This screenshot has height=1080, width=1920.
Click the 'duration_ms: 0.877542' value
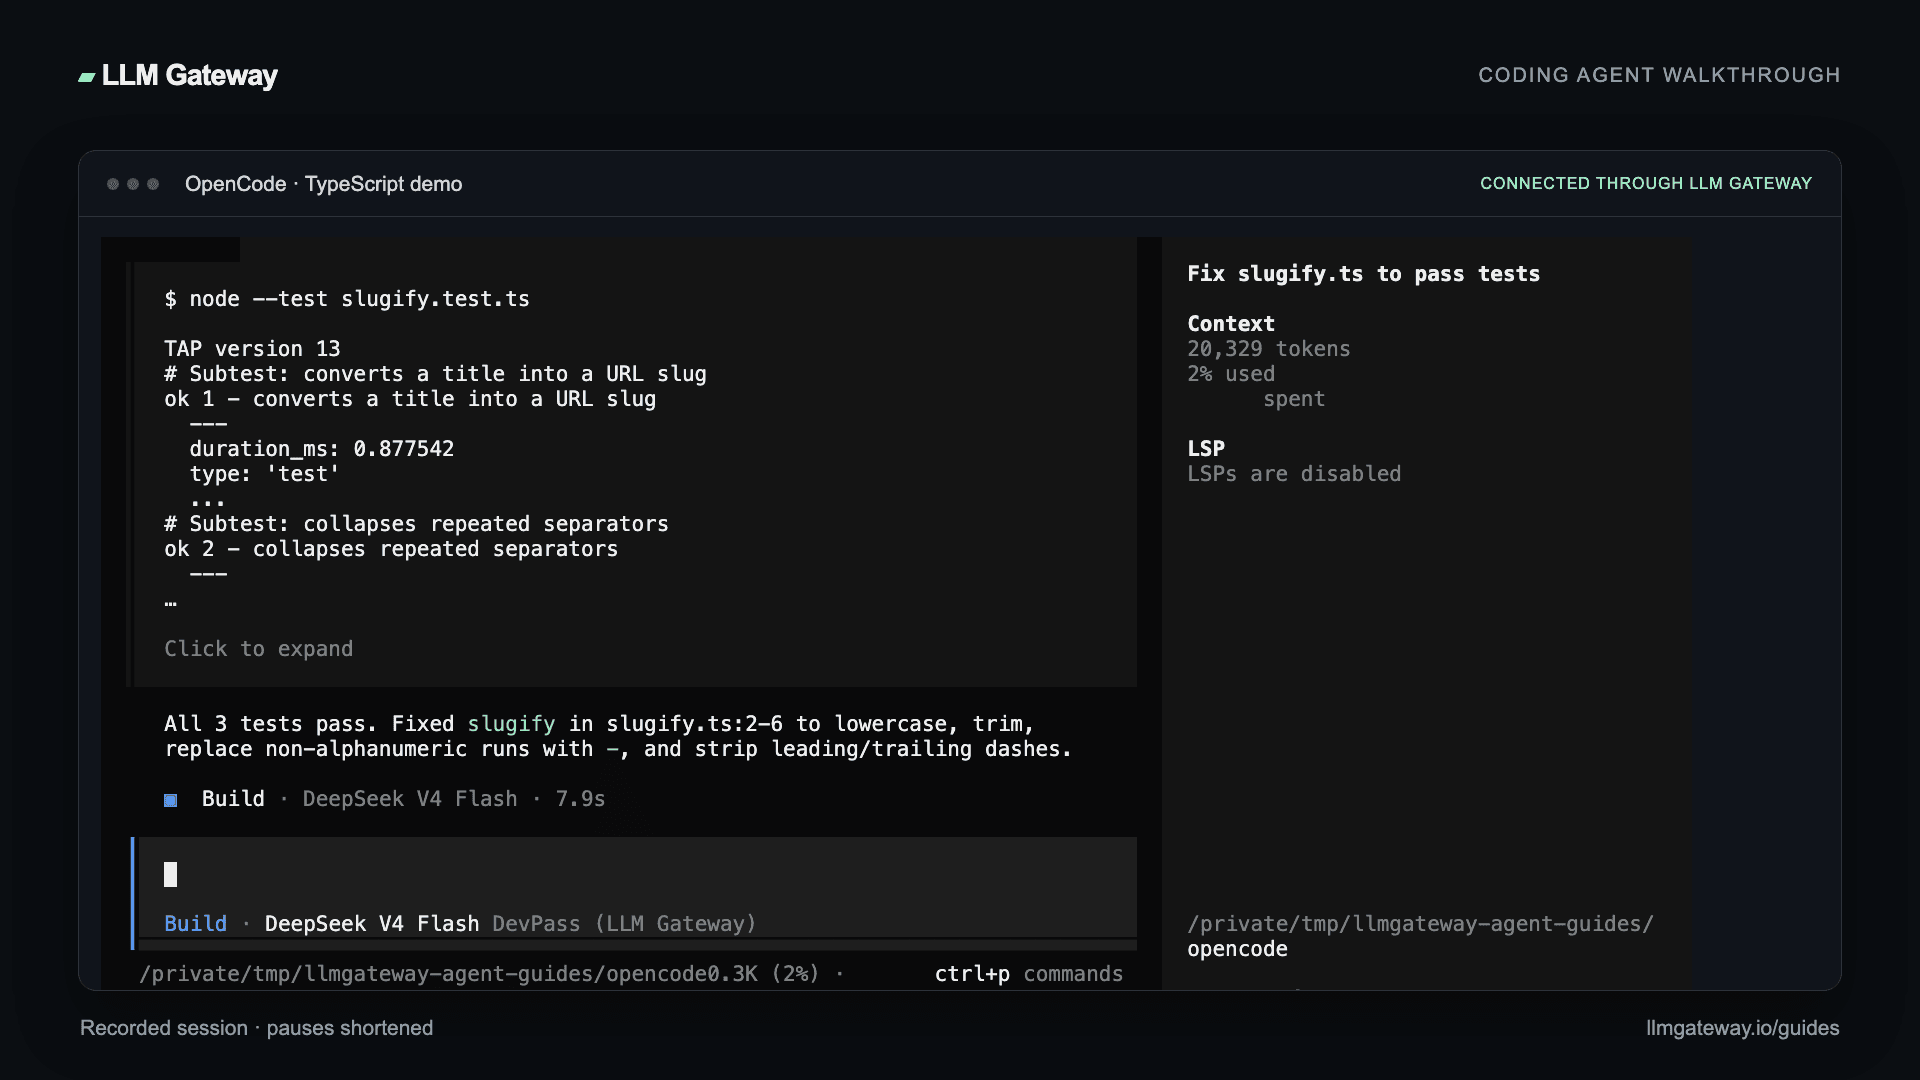tap(321, 449)
